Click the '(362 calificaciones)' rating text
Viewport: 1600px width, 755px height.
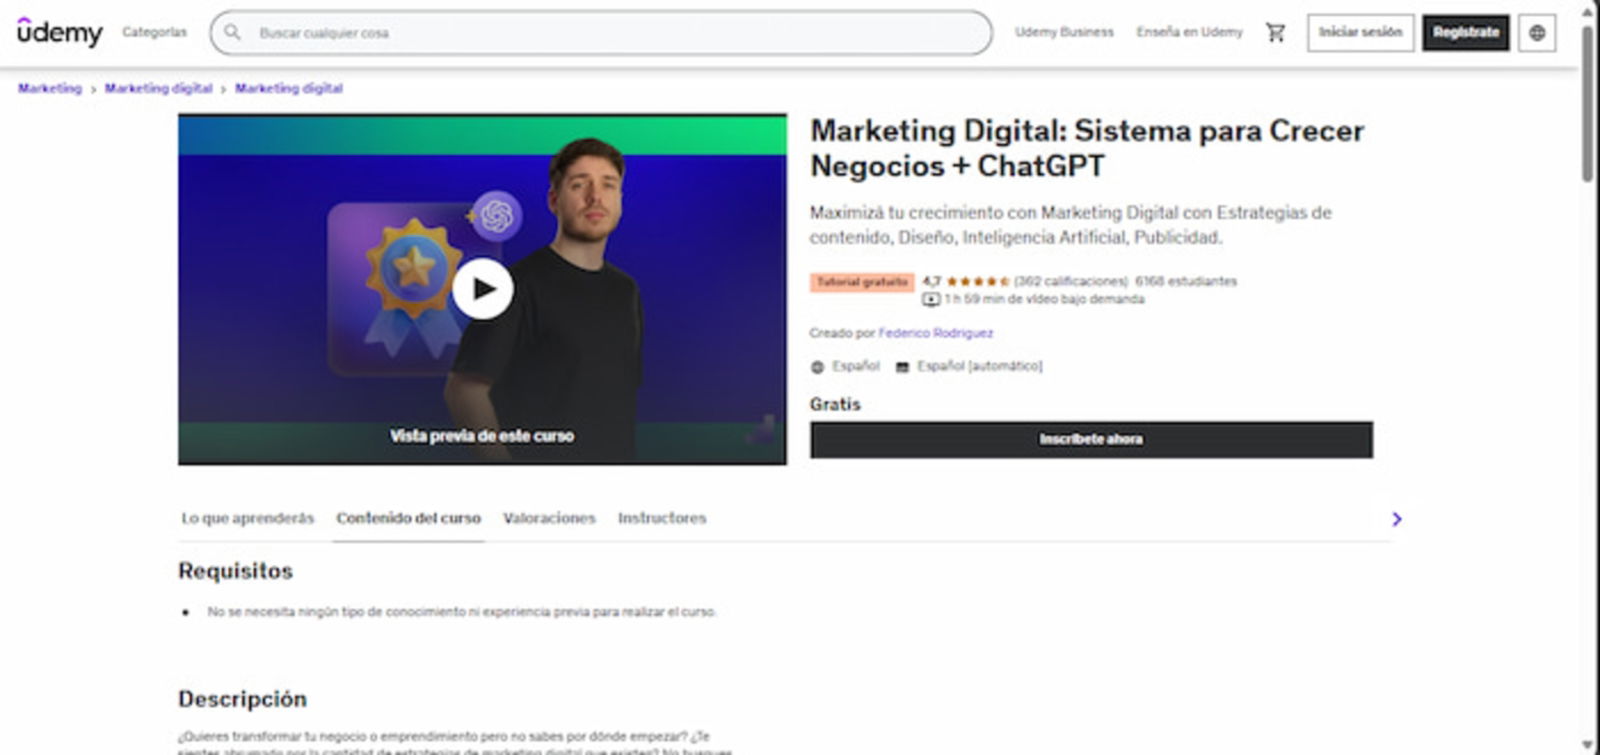click(x=1071, y=282)
